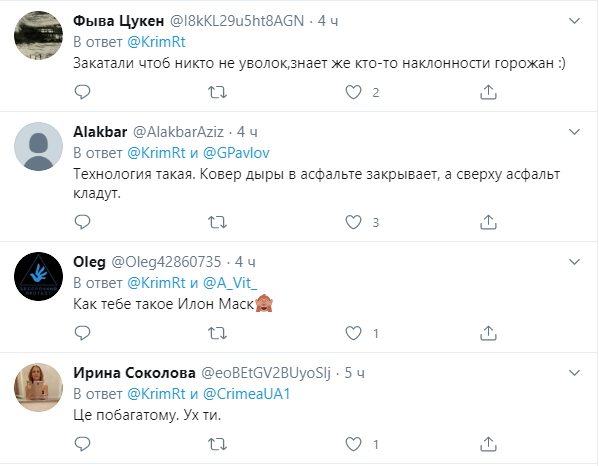This screenshot has width=599, height=466.
Task: Open the @GPavlov mention link
Action: click(x=236, y=153)
